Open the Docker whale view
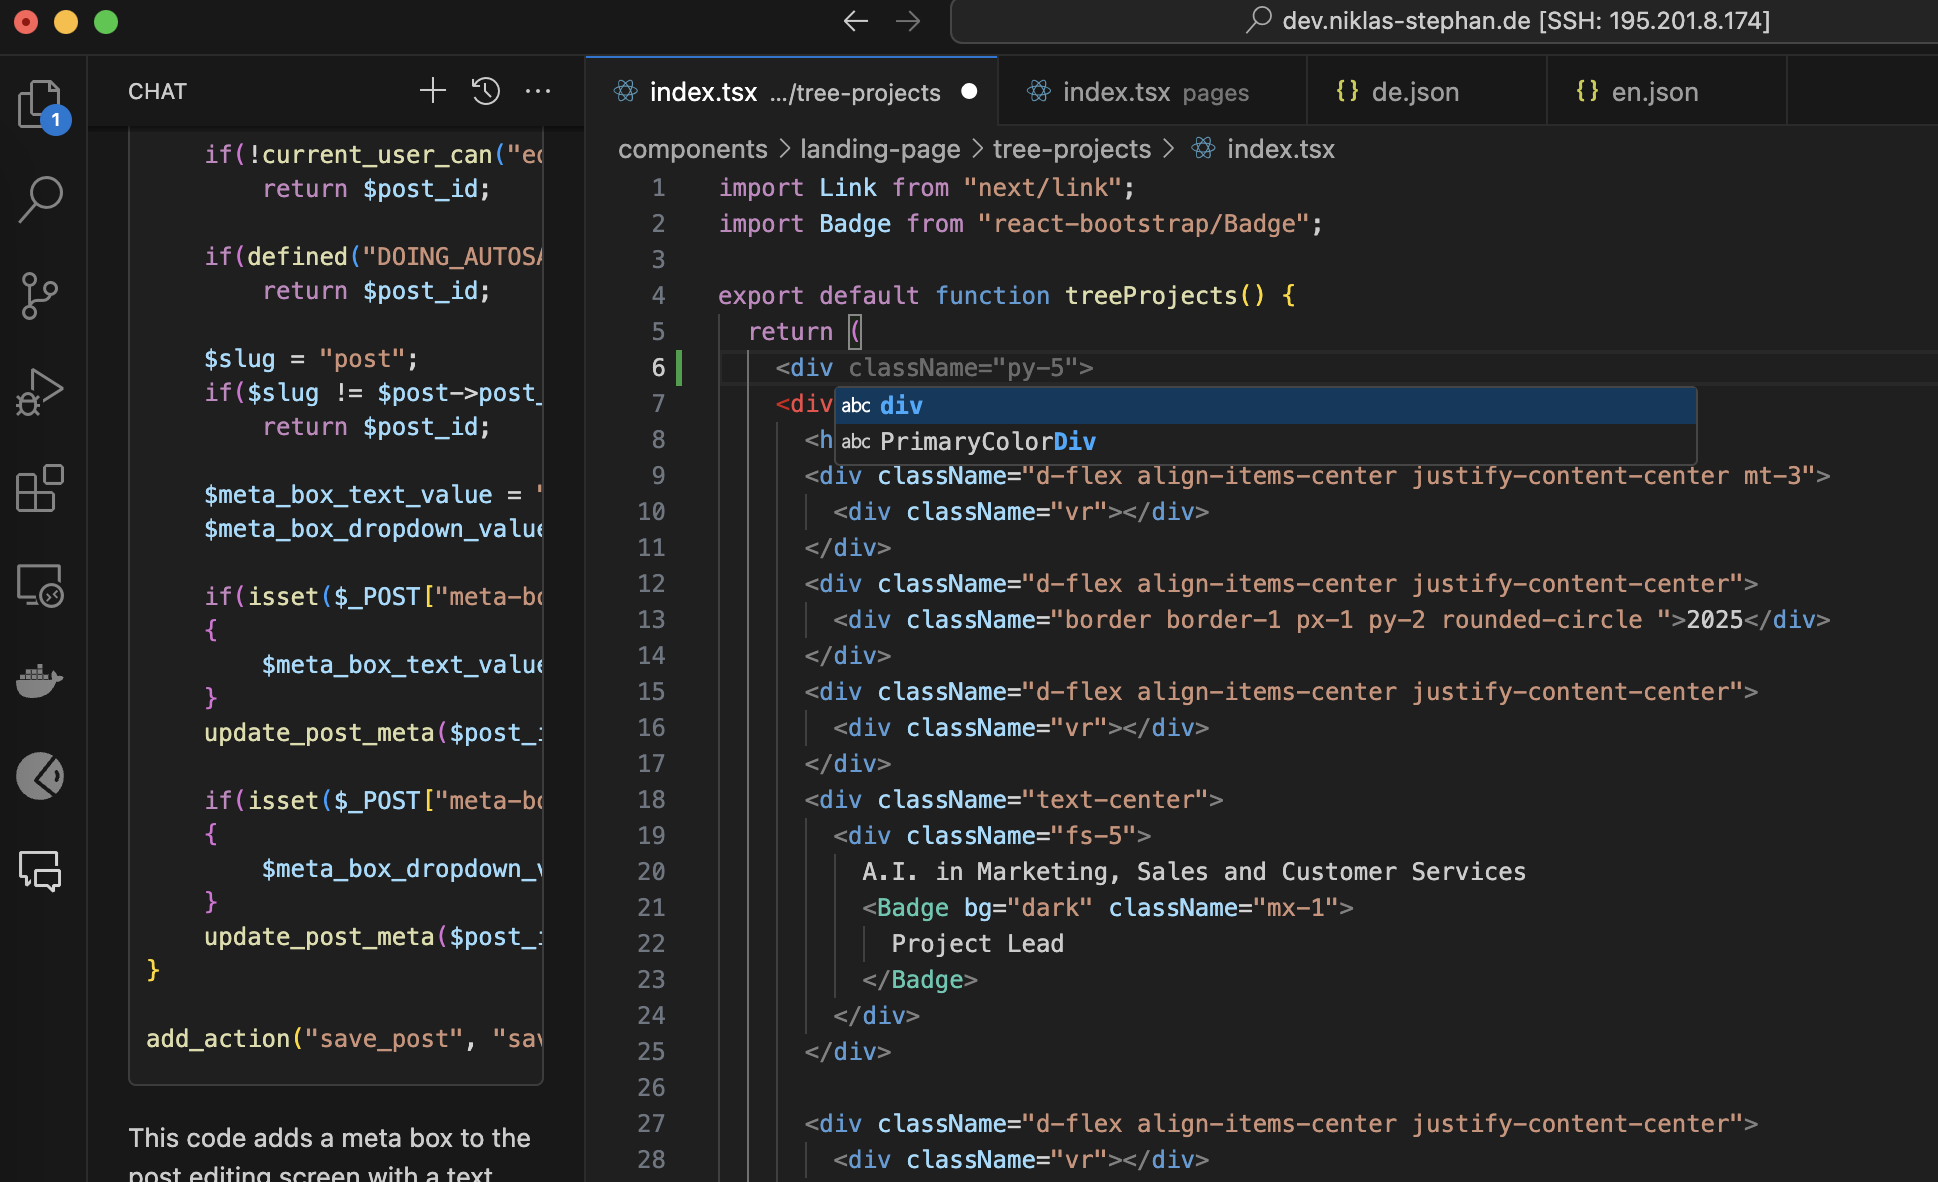 click(x=41, y=680)
